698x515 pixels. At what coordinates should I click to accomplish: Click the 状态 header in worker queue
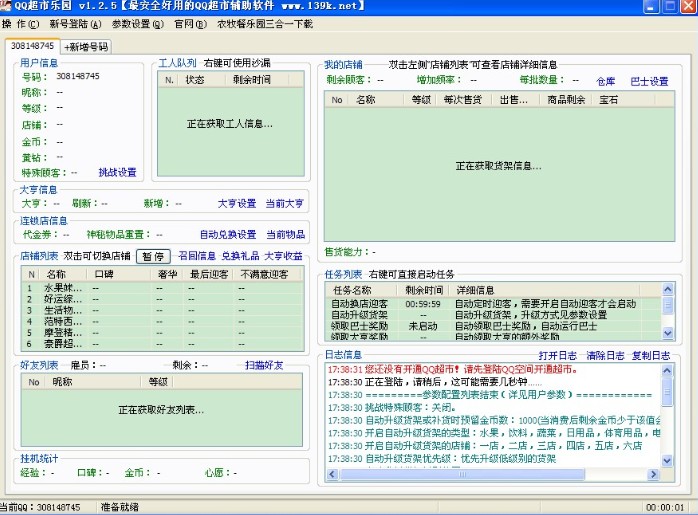pyautogui.click(x=200, y=80)
